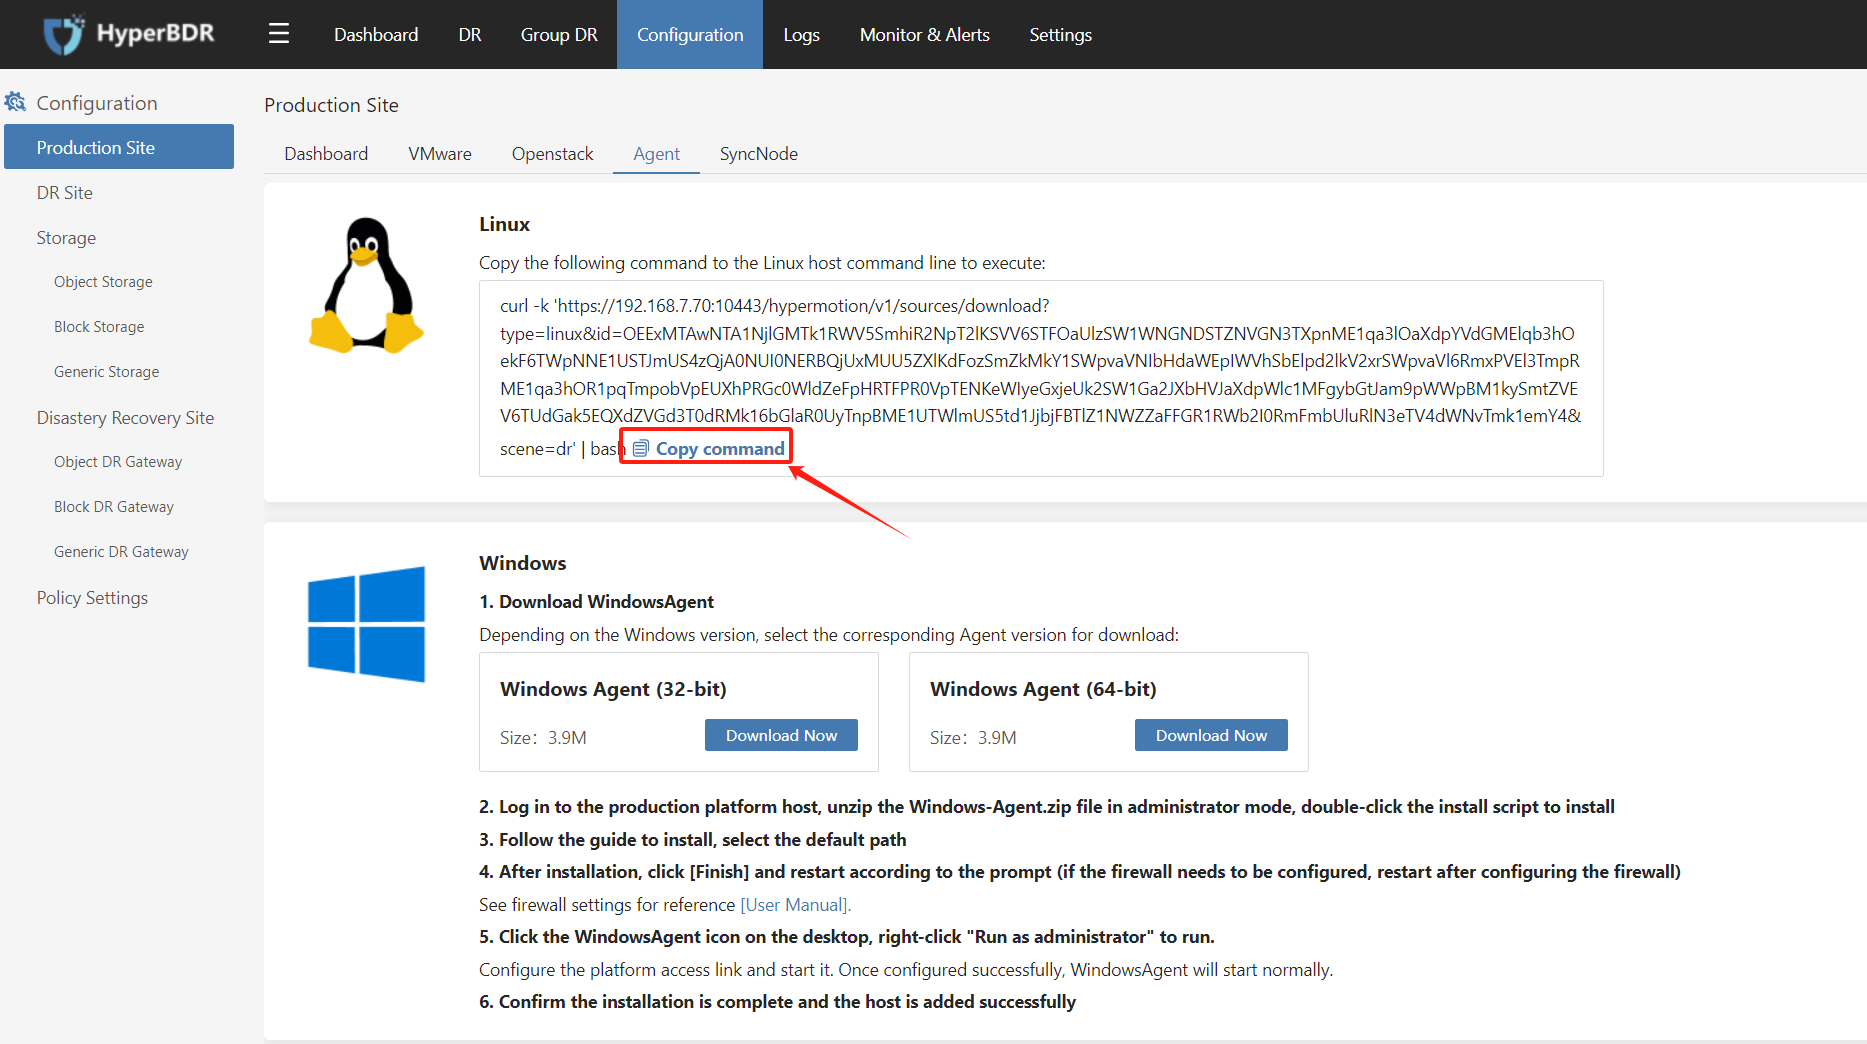Click the 'Windows Agent (64-bit)' title
Viewport: 1867px width, 1044px height.
click(x=1043, y=689)
